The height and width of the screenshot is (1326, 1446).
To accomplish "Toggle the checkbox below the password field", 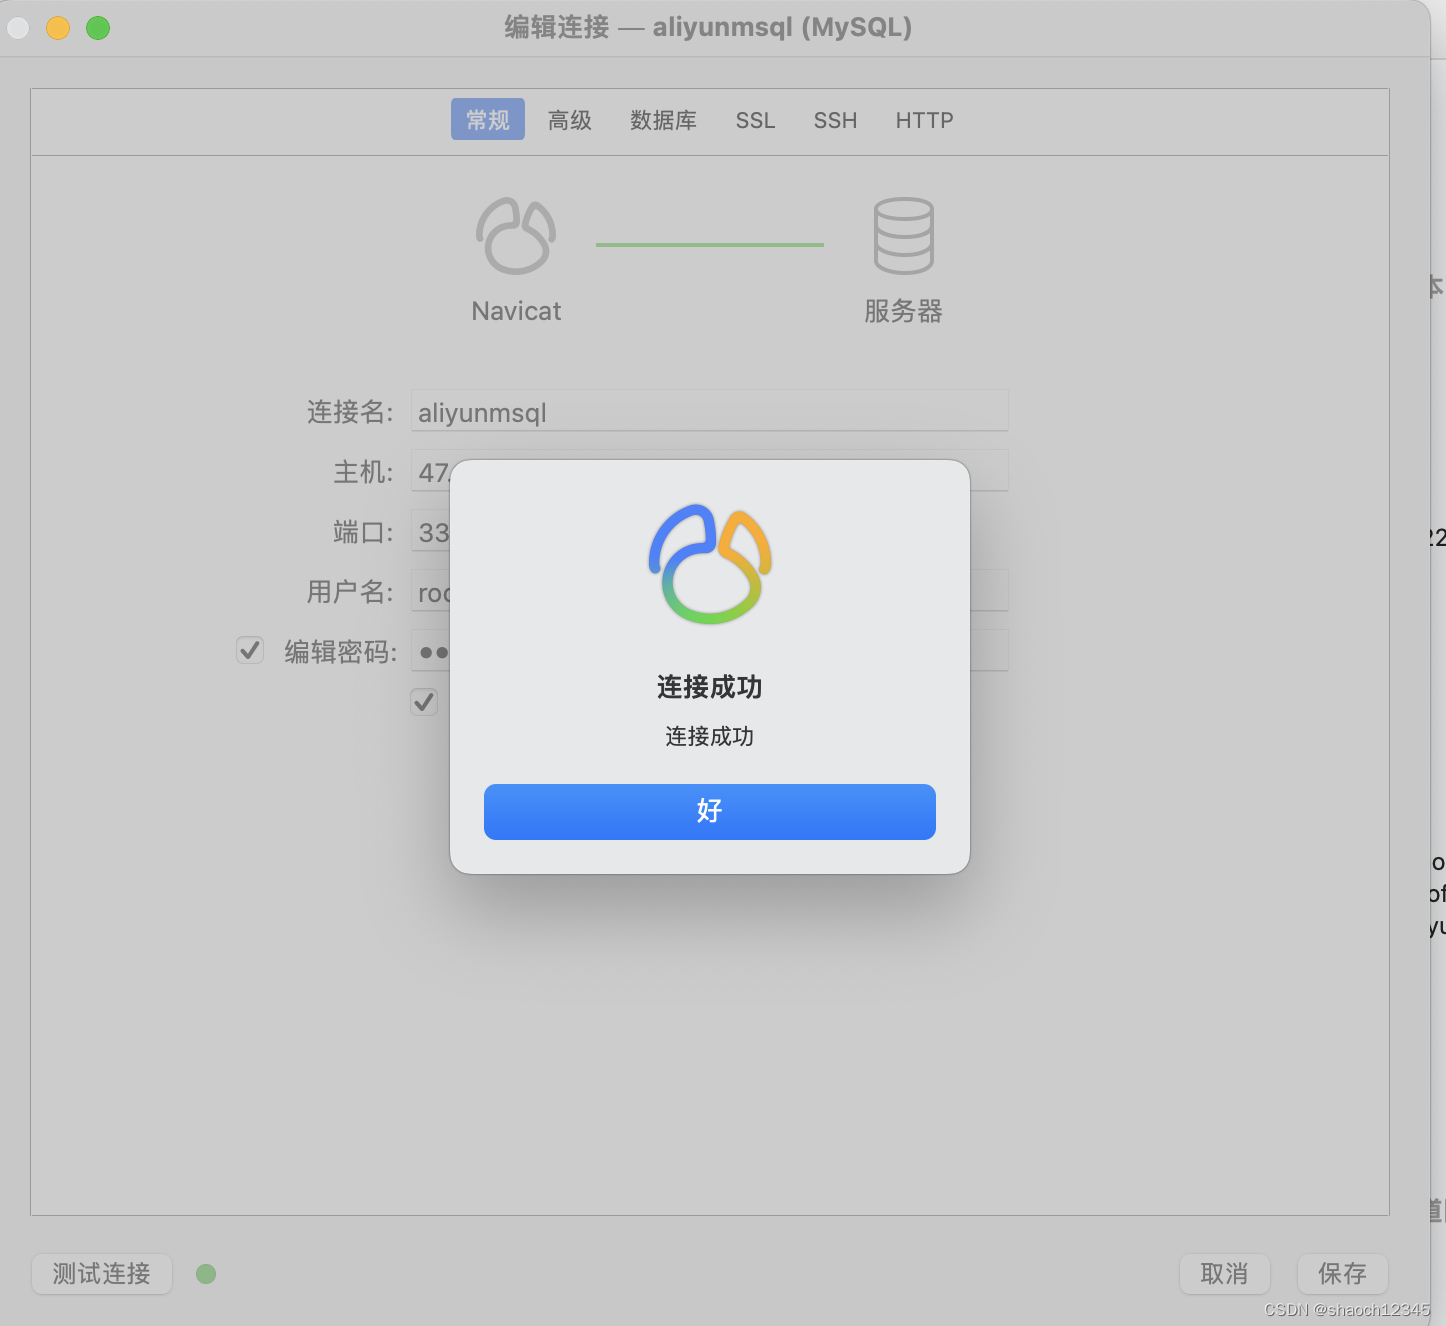I will pyautogui.click(x=424, y=702).
